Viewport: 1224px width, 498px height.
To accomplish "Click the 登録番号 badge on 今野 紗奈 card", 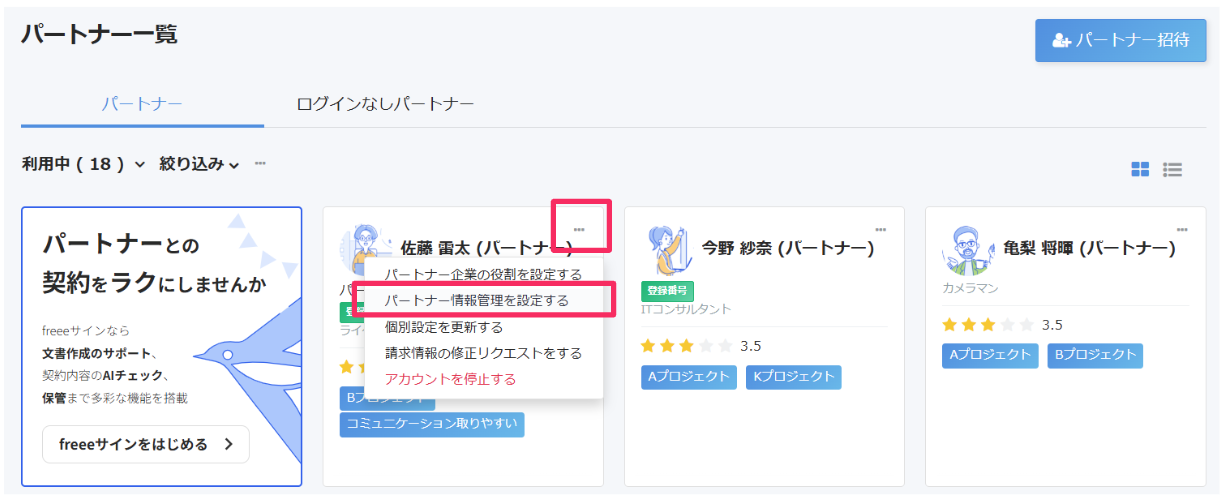I will click(x=668, y=292).
